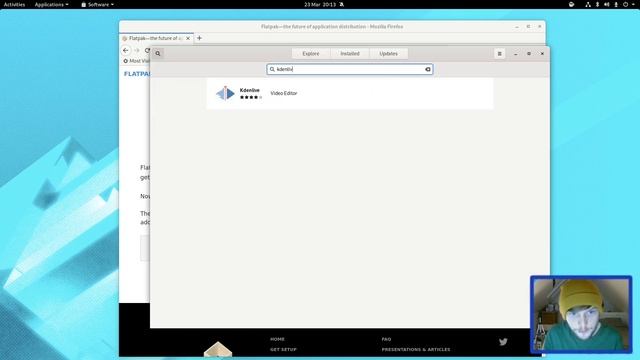Close the Software window
This screenshot has height=360, width=640.
(x=542, y=53)
